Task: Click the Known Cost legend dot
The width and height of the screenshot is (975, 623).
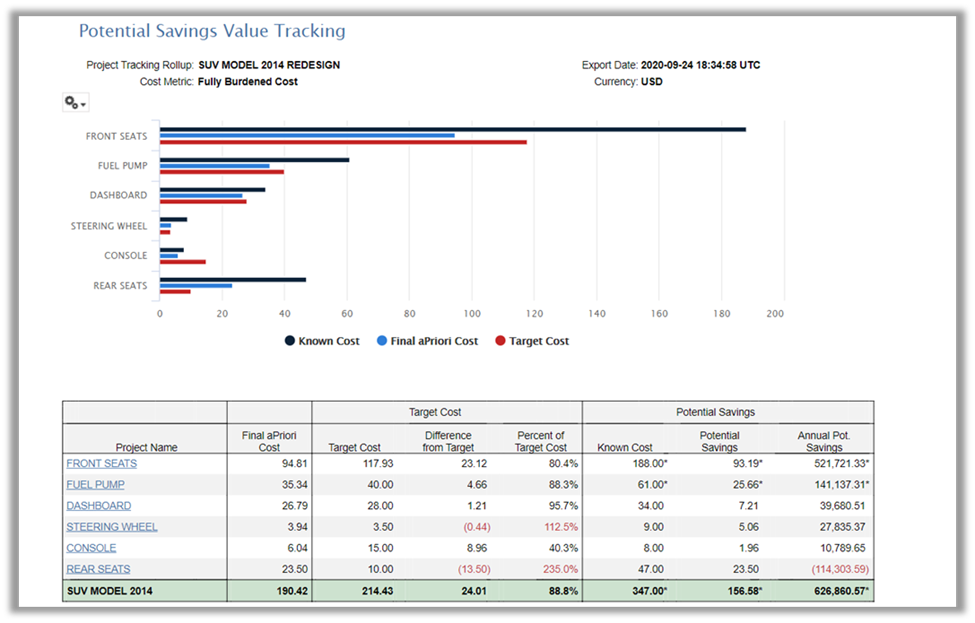Action: click(x=290, y=341)
